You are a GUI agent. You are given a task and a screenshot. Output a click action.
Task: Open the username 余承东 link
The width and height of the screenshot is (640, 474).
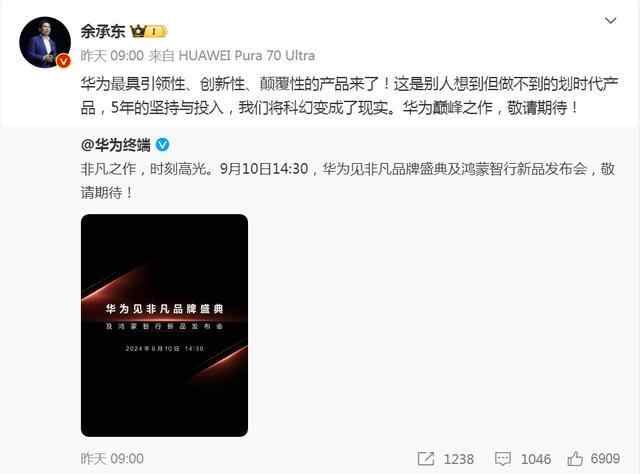tap(102, 31)
